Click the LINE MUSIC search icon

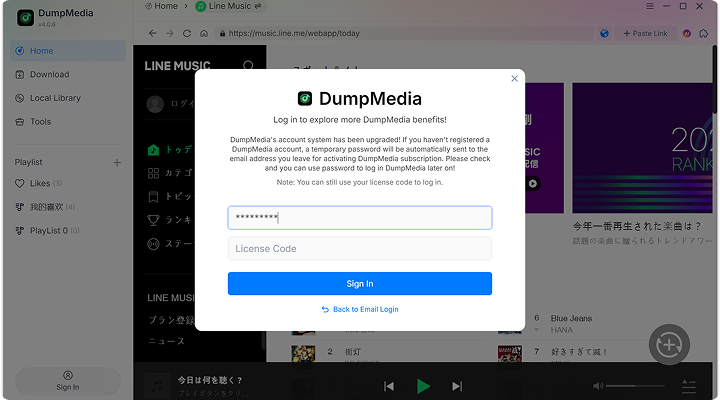coord(248,65)
